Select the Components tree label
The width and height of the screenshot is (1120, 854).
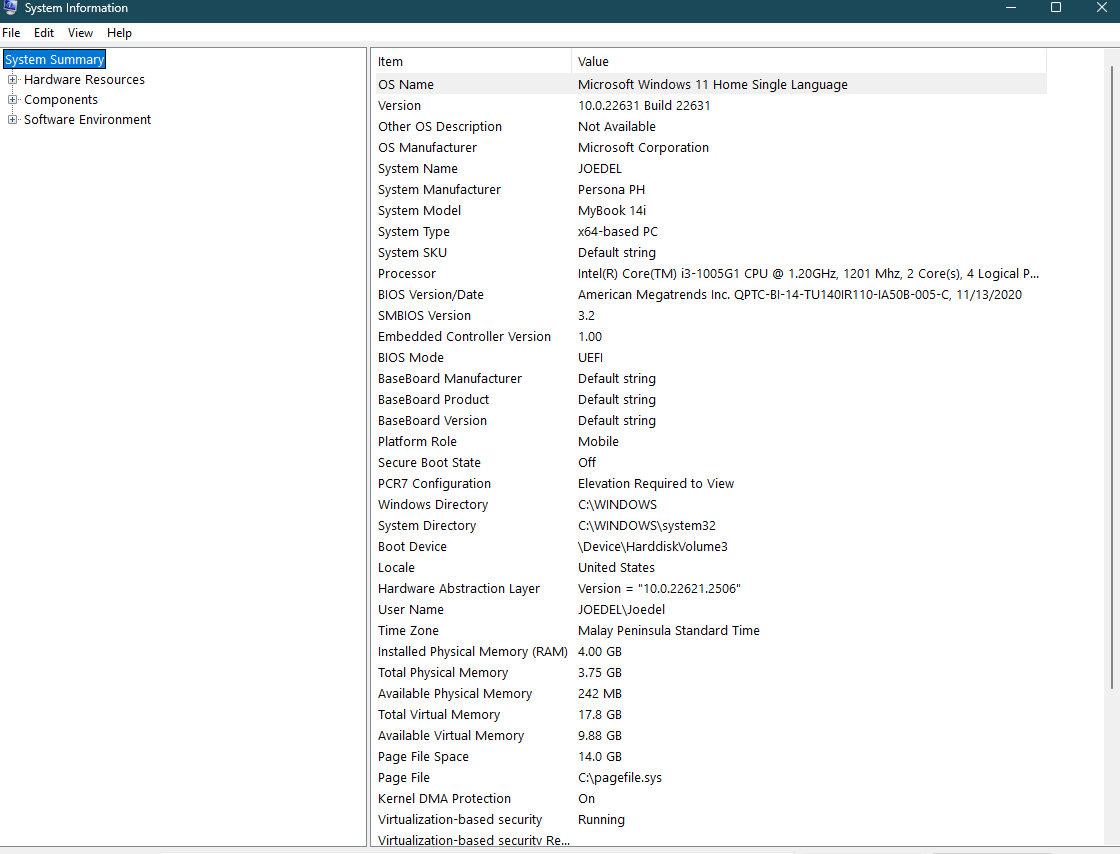pos(61,99)
